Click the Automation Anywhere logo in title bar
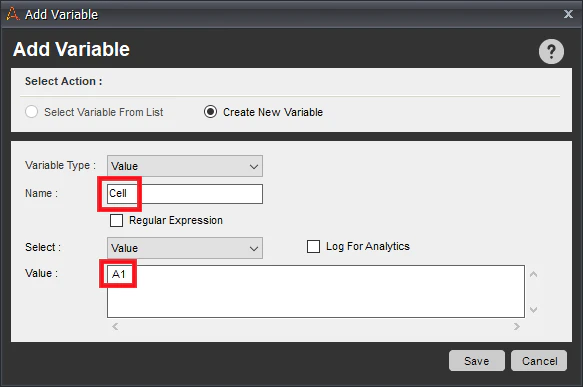The height and width of the screenshot is (387, 583). coord(12,14)
